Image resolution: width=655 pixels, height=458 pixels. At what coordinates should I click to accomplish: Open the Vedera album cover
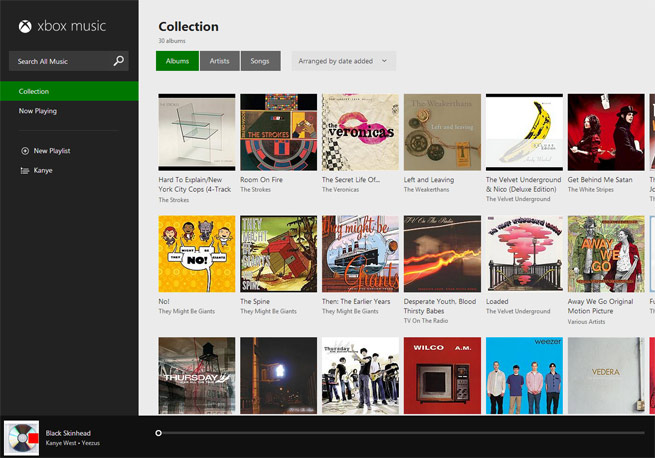pos(606,376)
